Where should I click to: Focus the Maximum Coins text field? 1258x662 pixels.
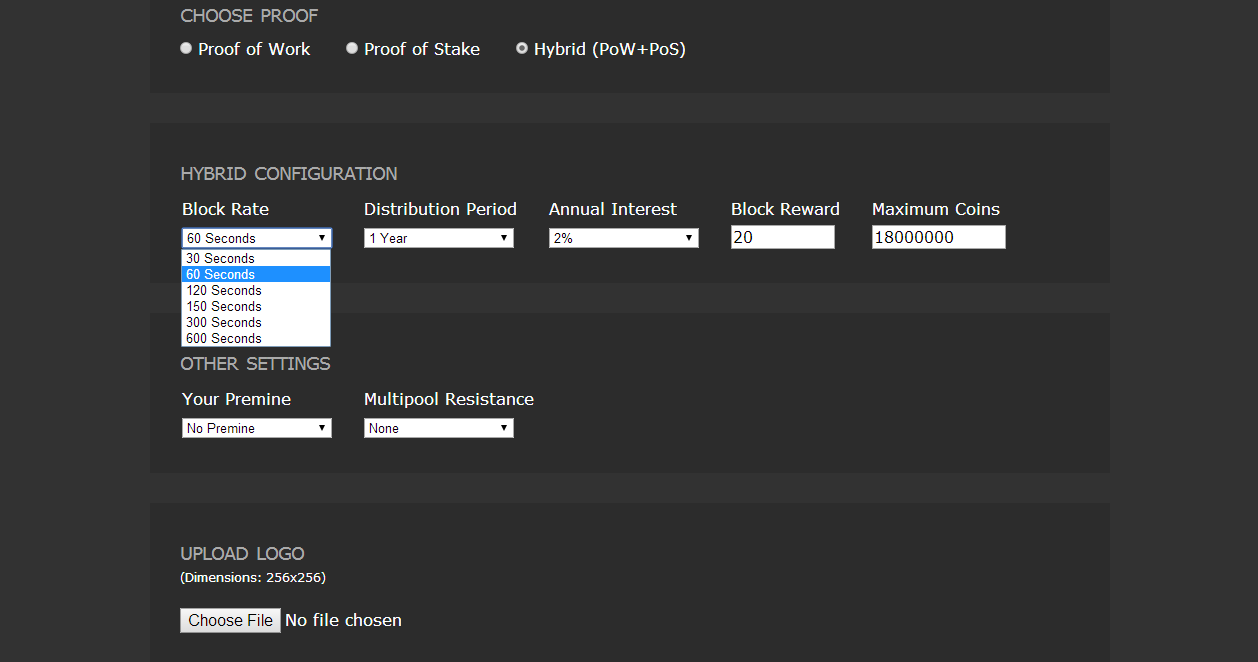(938, 237)
